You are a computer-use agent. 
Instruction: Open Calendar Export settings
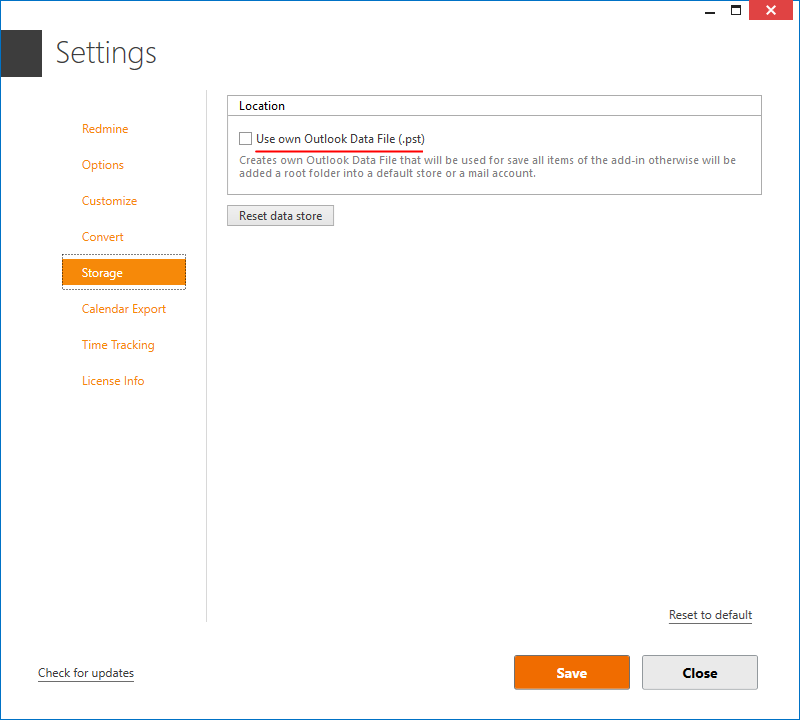coord(123,309)
